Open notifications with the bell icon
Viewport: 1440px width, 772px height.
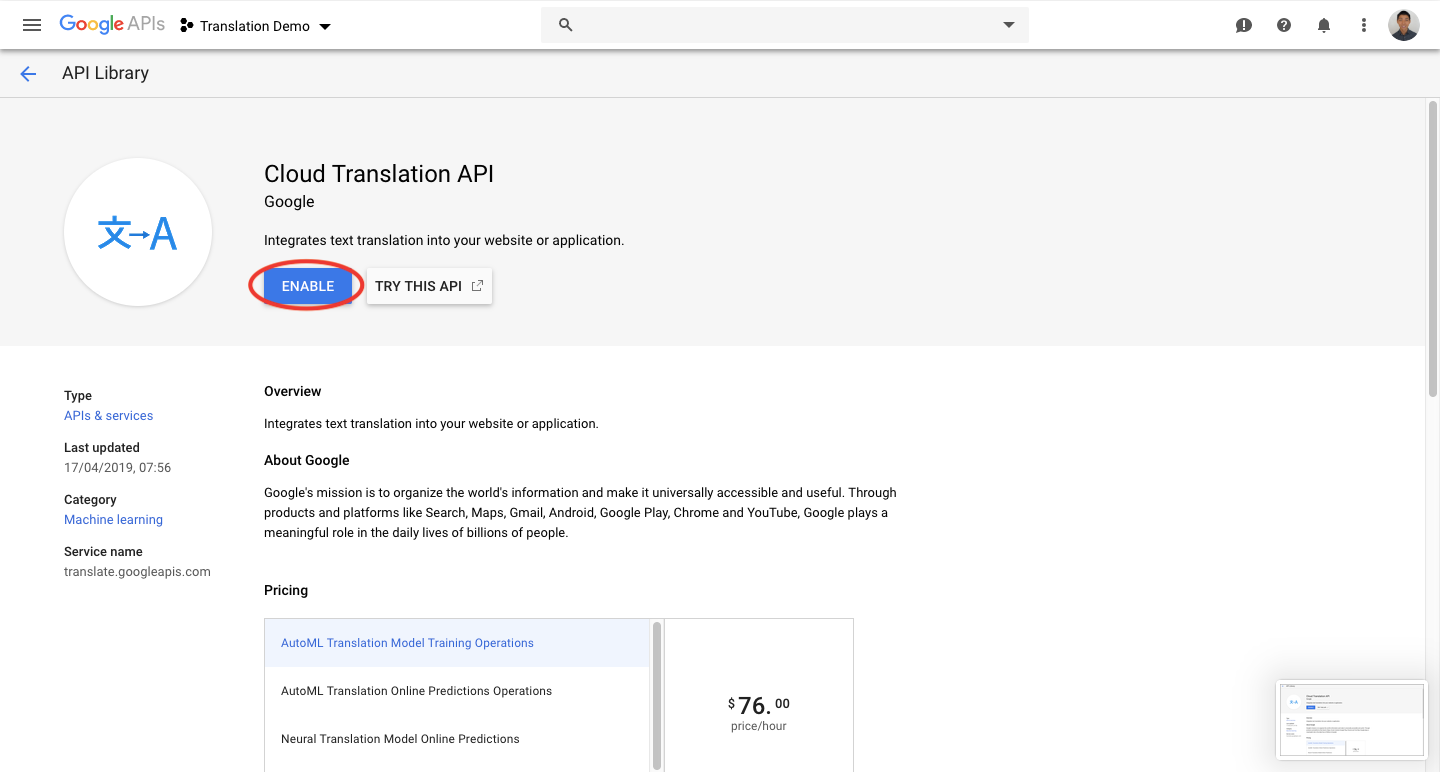pyautogui.click(x=1323, y=24)
